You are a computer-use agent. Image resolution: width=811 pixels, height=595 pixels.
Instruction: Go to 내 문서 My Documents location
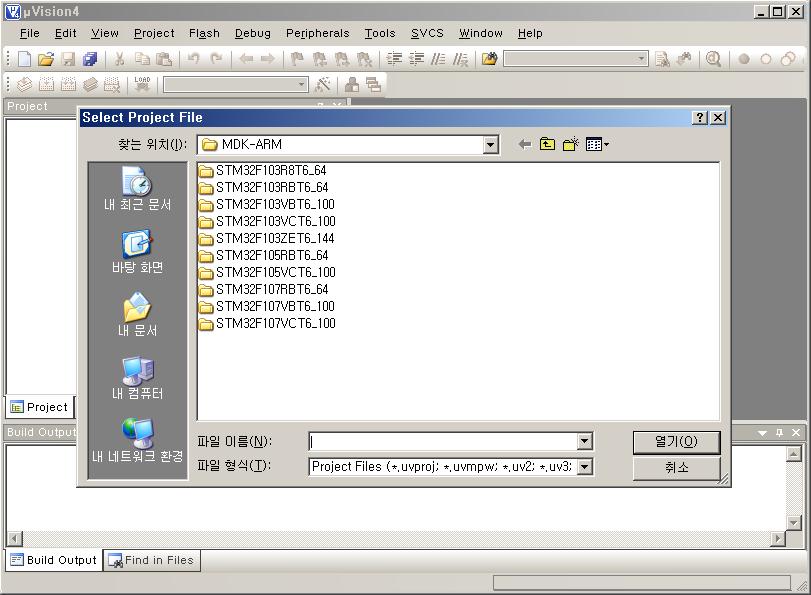tap(137, 315)
